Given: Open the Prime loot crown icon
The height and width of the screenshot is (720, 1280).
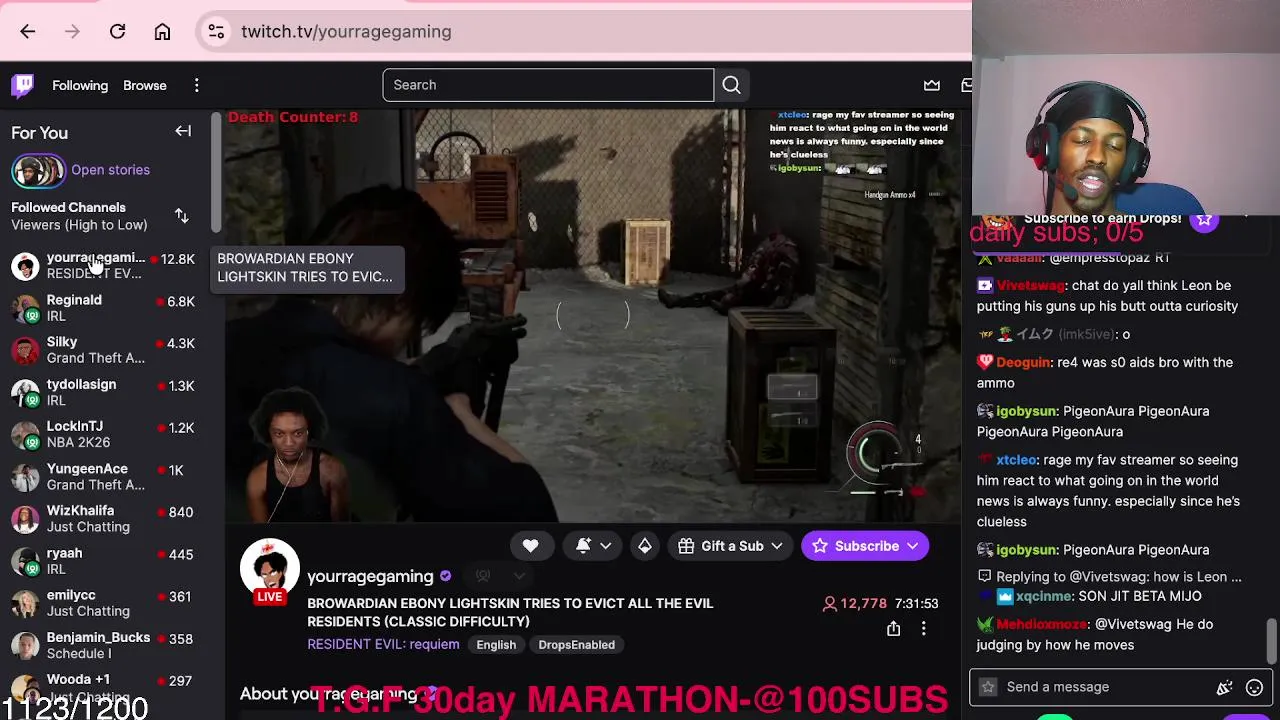Looking at the screenshot, I should [x=932, y=85].
